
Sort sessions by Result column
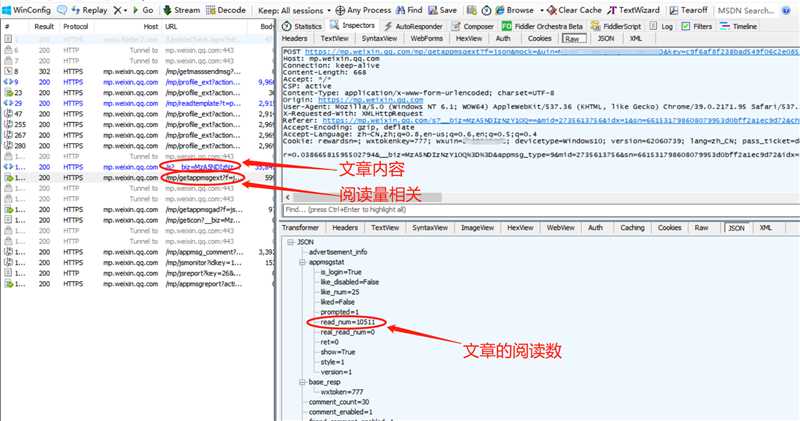coord(44,27)
